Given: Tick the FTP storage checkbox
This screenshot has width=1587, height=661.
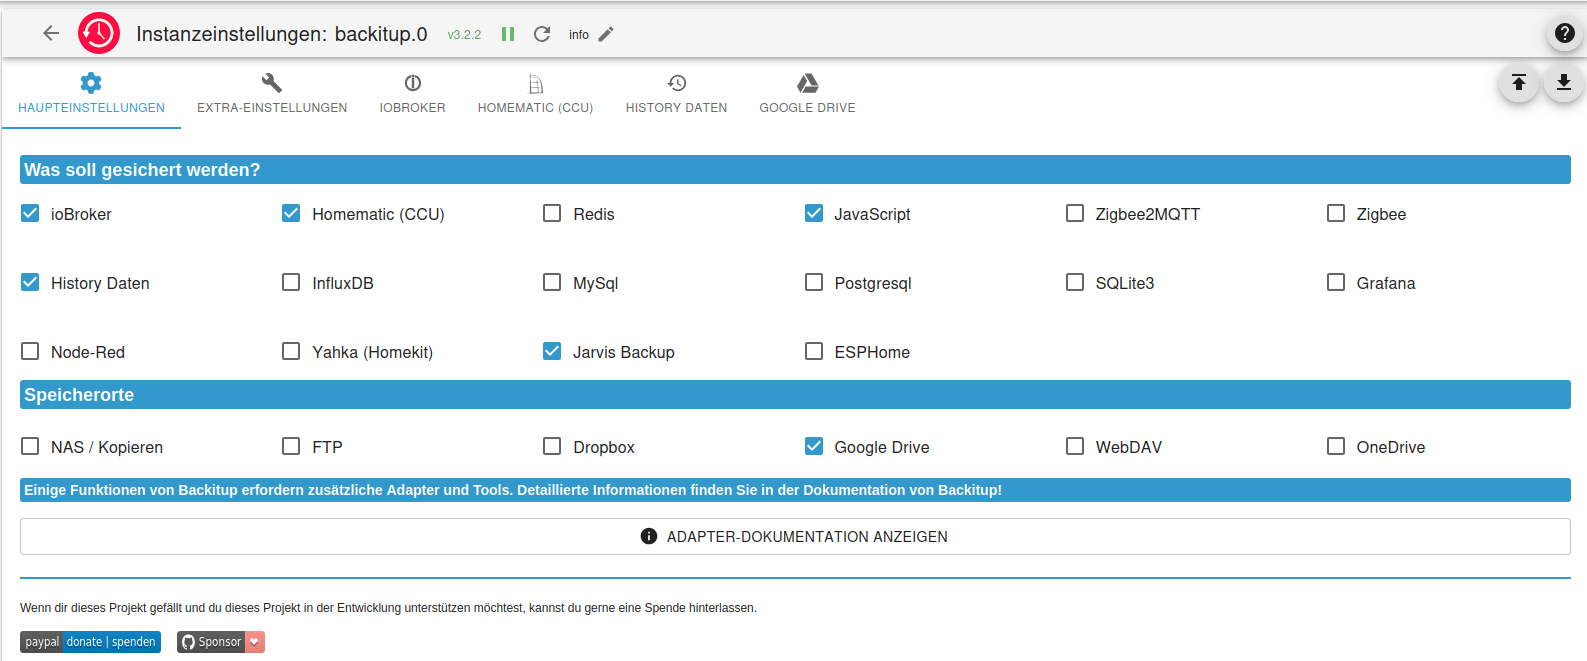Looking at the screenshot, I should point(291,446).
